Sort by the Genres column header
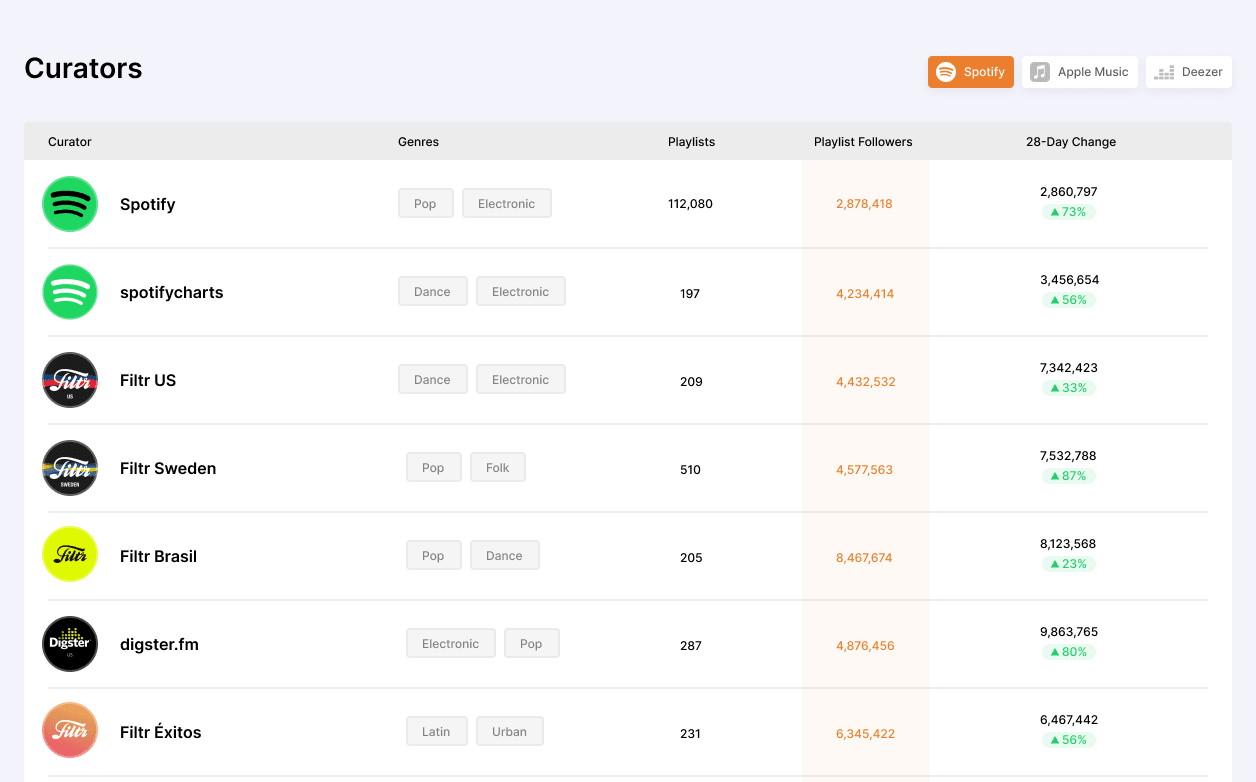Screen dimensions: 1256x782 tap(418, 142)
